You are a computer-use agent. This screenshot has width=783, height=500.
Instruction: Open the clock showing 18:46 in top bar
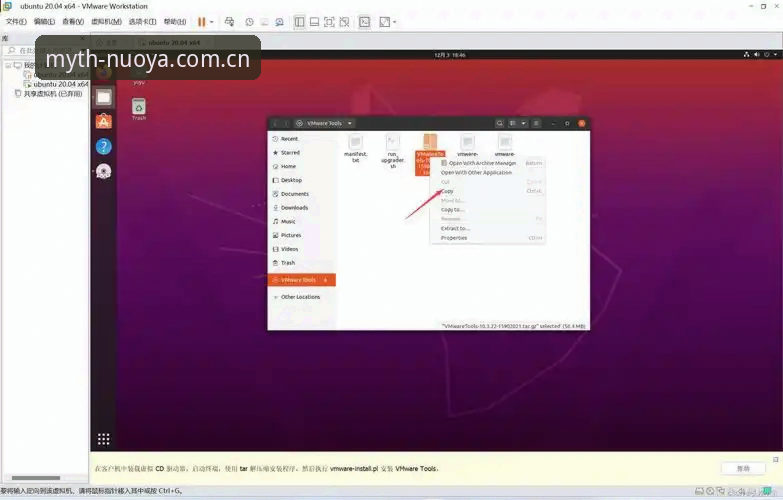pyautogui.click(x=450, y=55)
